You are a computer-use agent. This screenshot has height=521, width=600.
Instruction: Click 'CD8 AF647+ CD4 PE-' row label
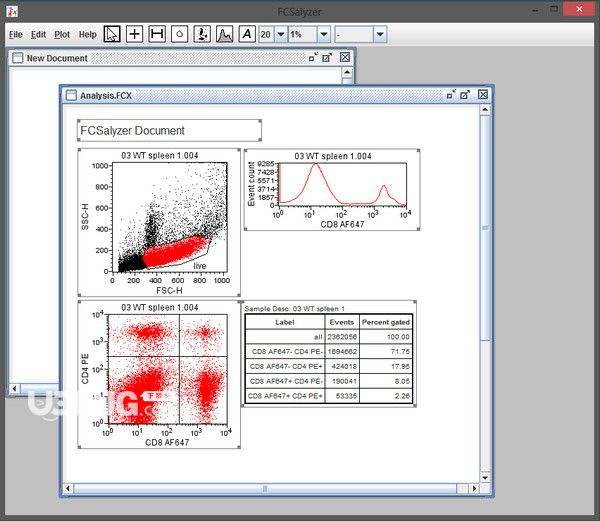click(x=286, y=381)
